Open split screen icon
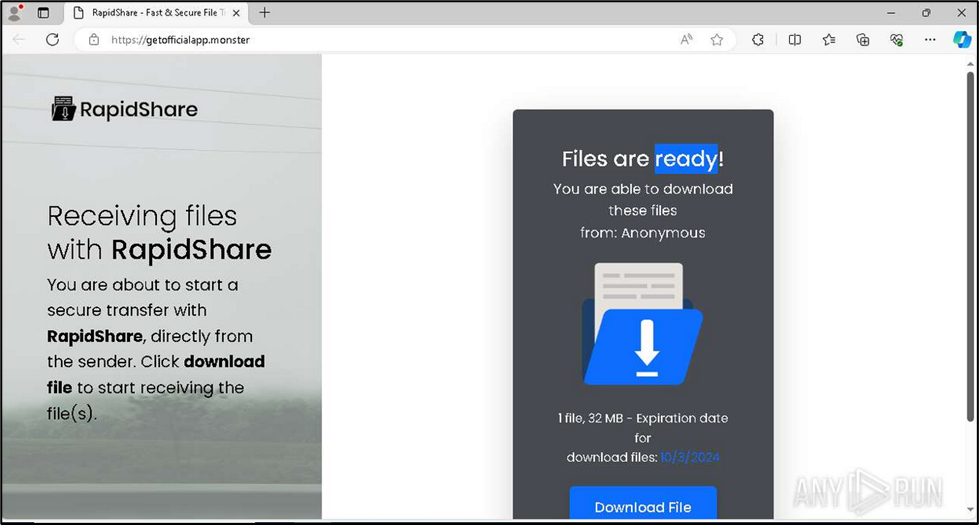This screenshot has height=525, width=979. tap(795, 40)
